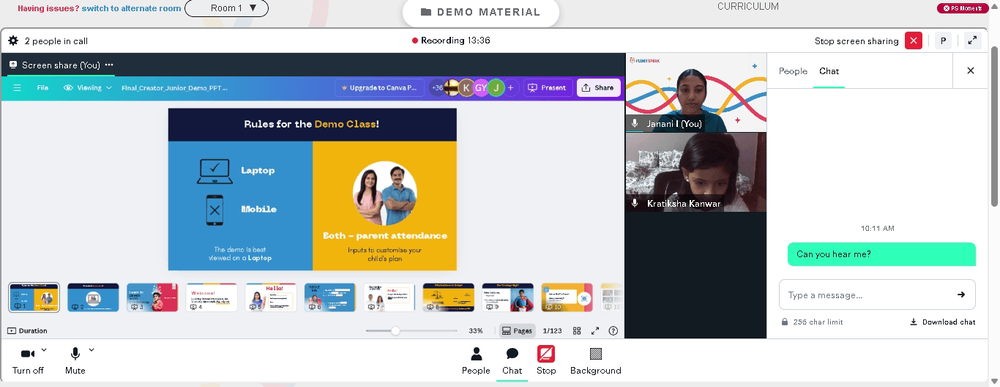Click the P button in call header
Image resolution: width=1000 pixels, height=387 pixels.
pos(943,41)
